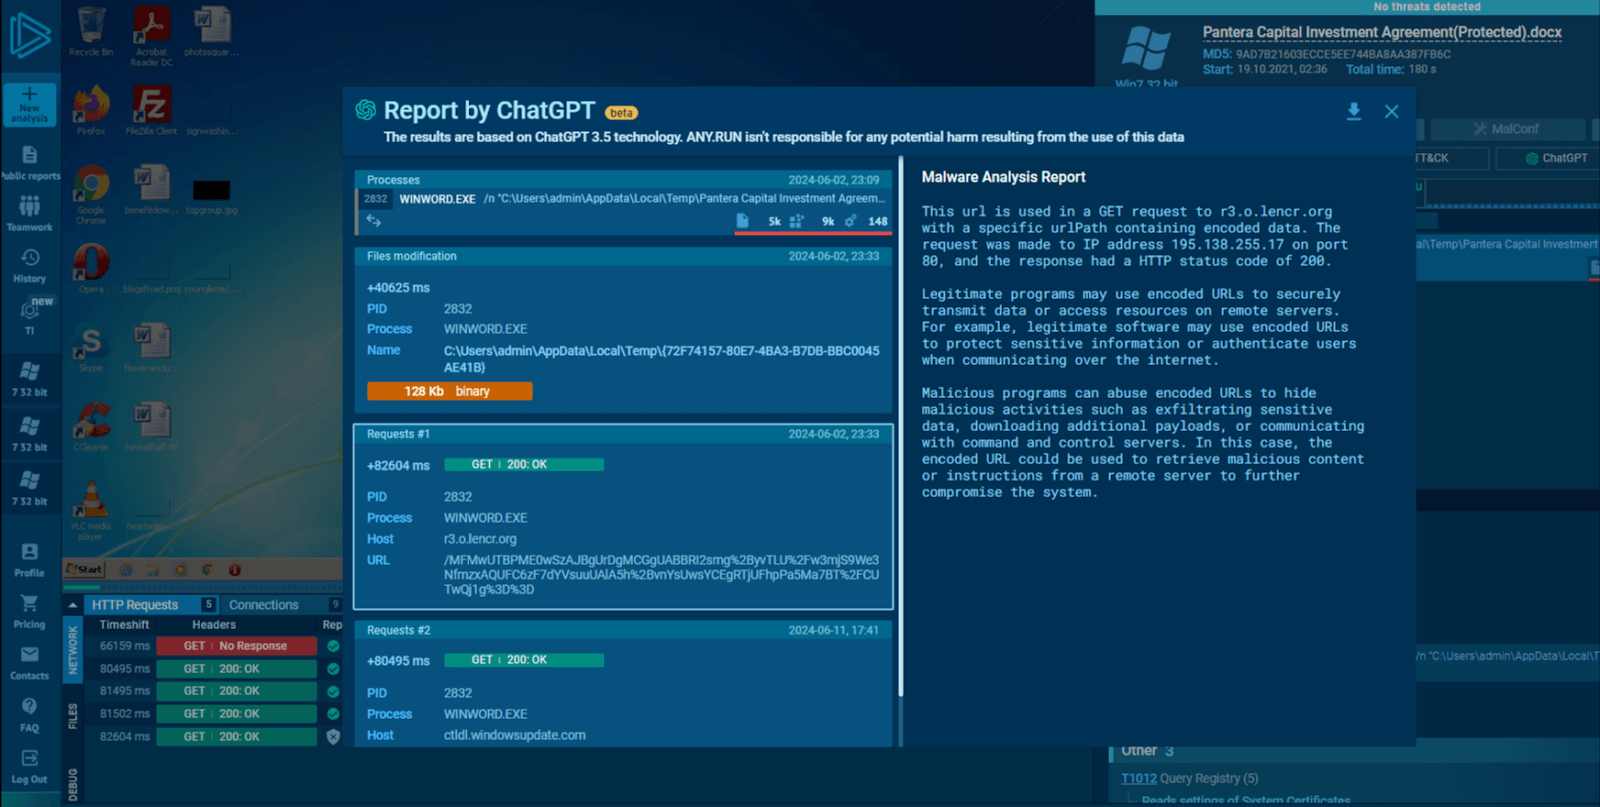The image size is (1600, 807).
Task: Open Public reports in sidebar
Action: [30, 163]
